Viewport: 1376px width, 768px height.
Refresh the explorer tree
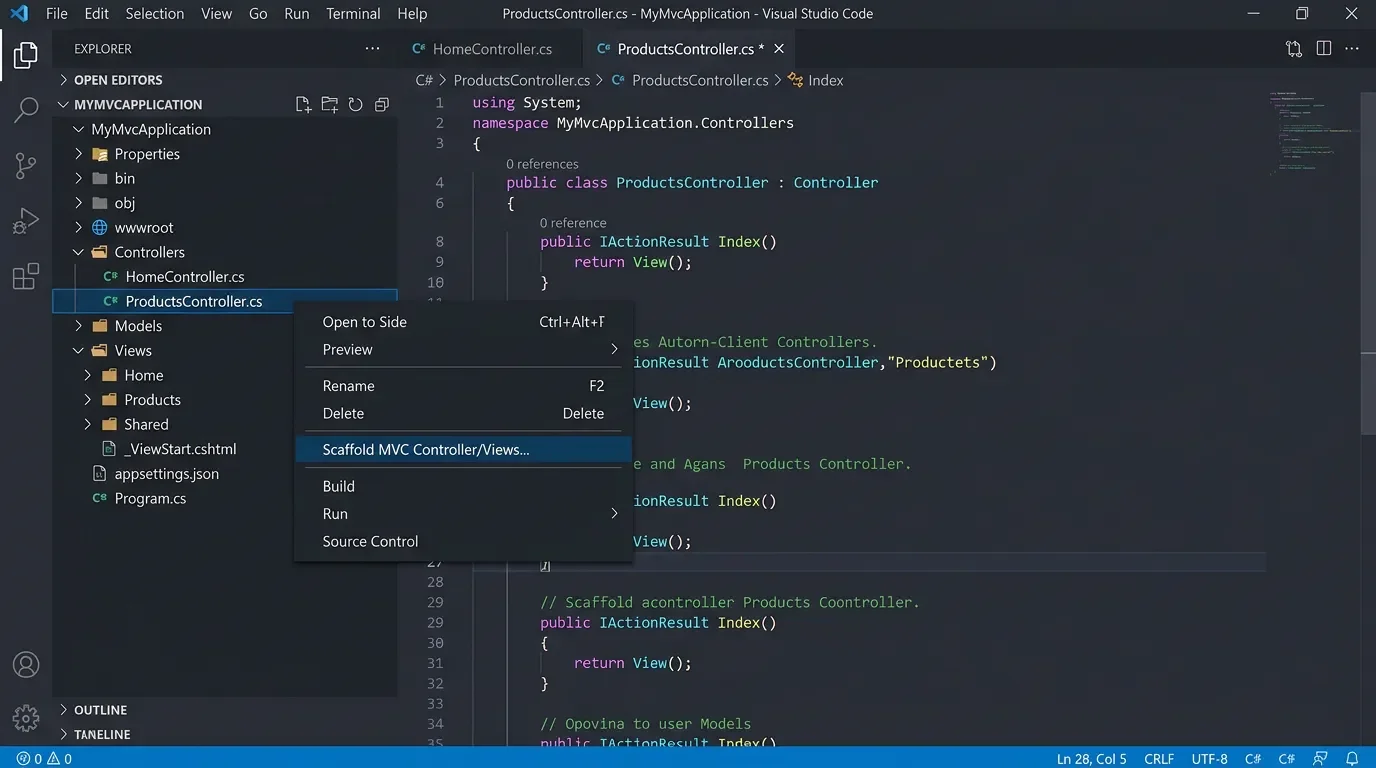355,104
